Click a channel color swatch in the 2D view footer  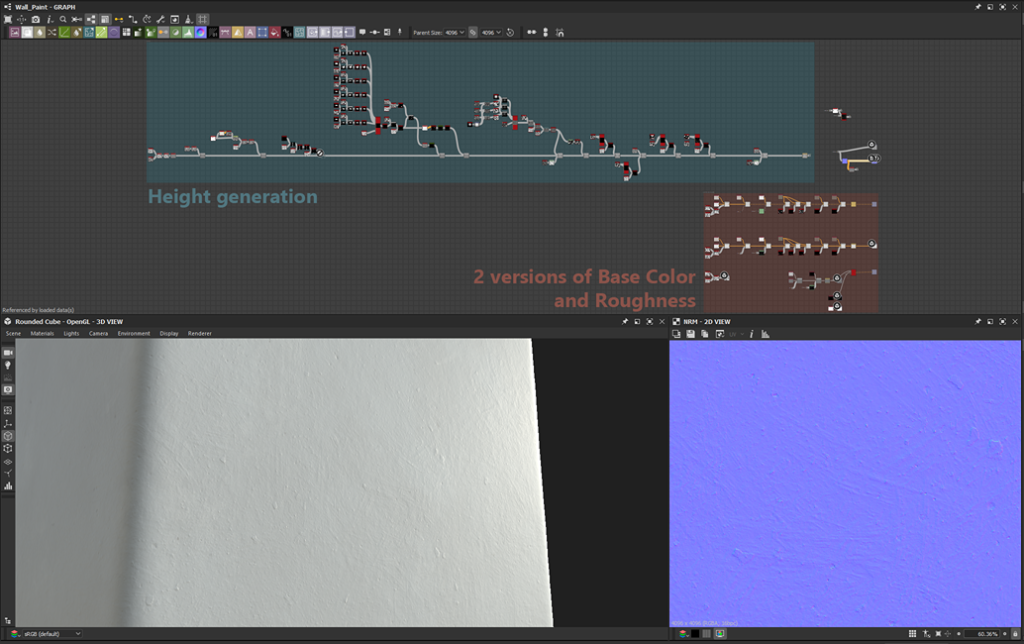(694, 633)
